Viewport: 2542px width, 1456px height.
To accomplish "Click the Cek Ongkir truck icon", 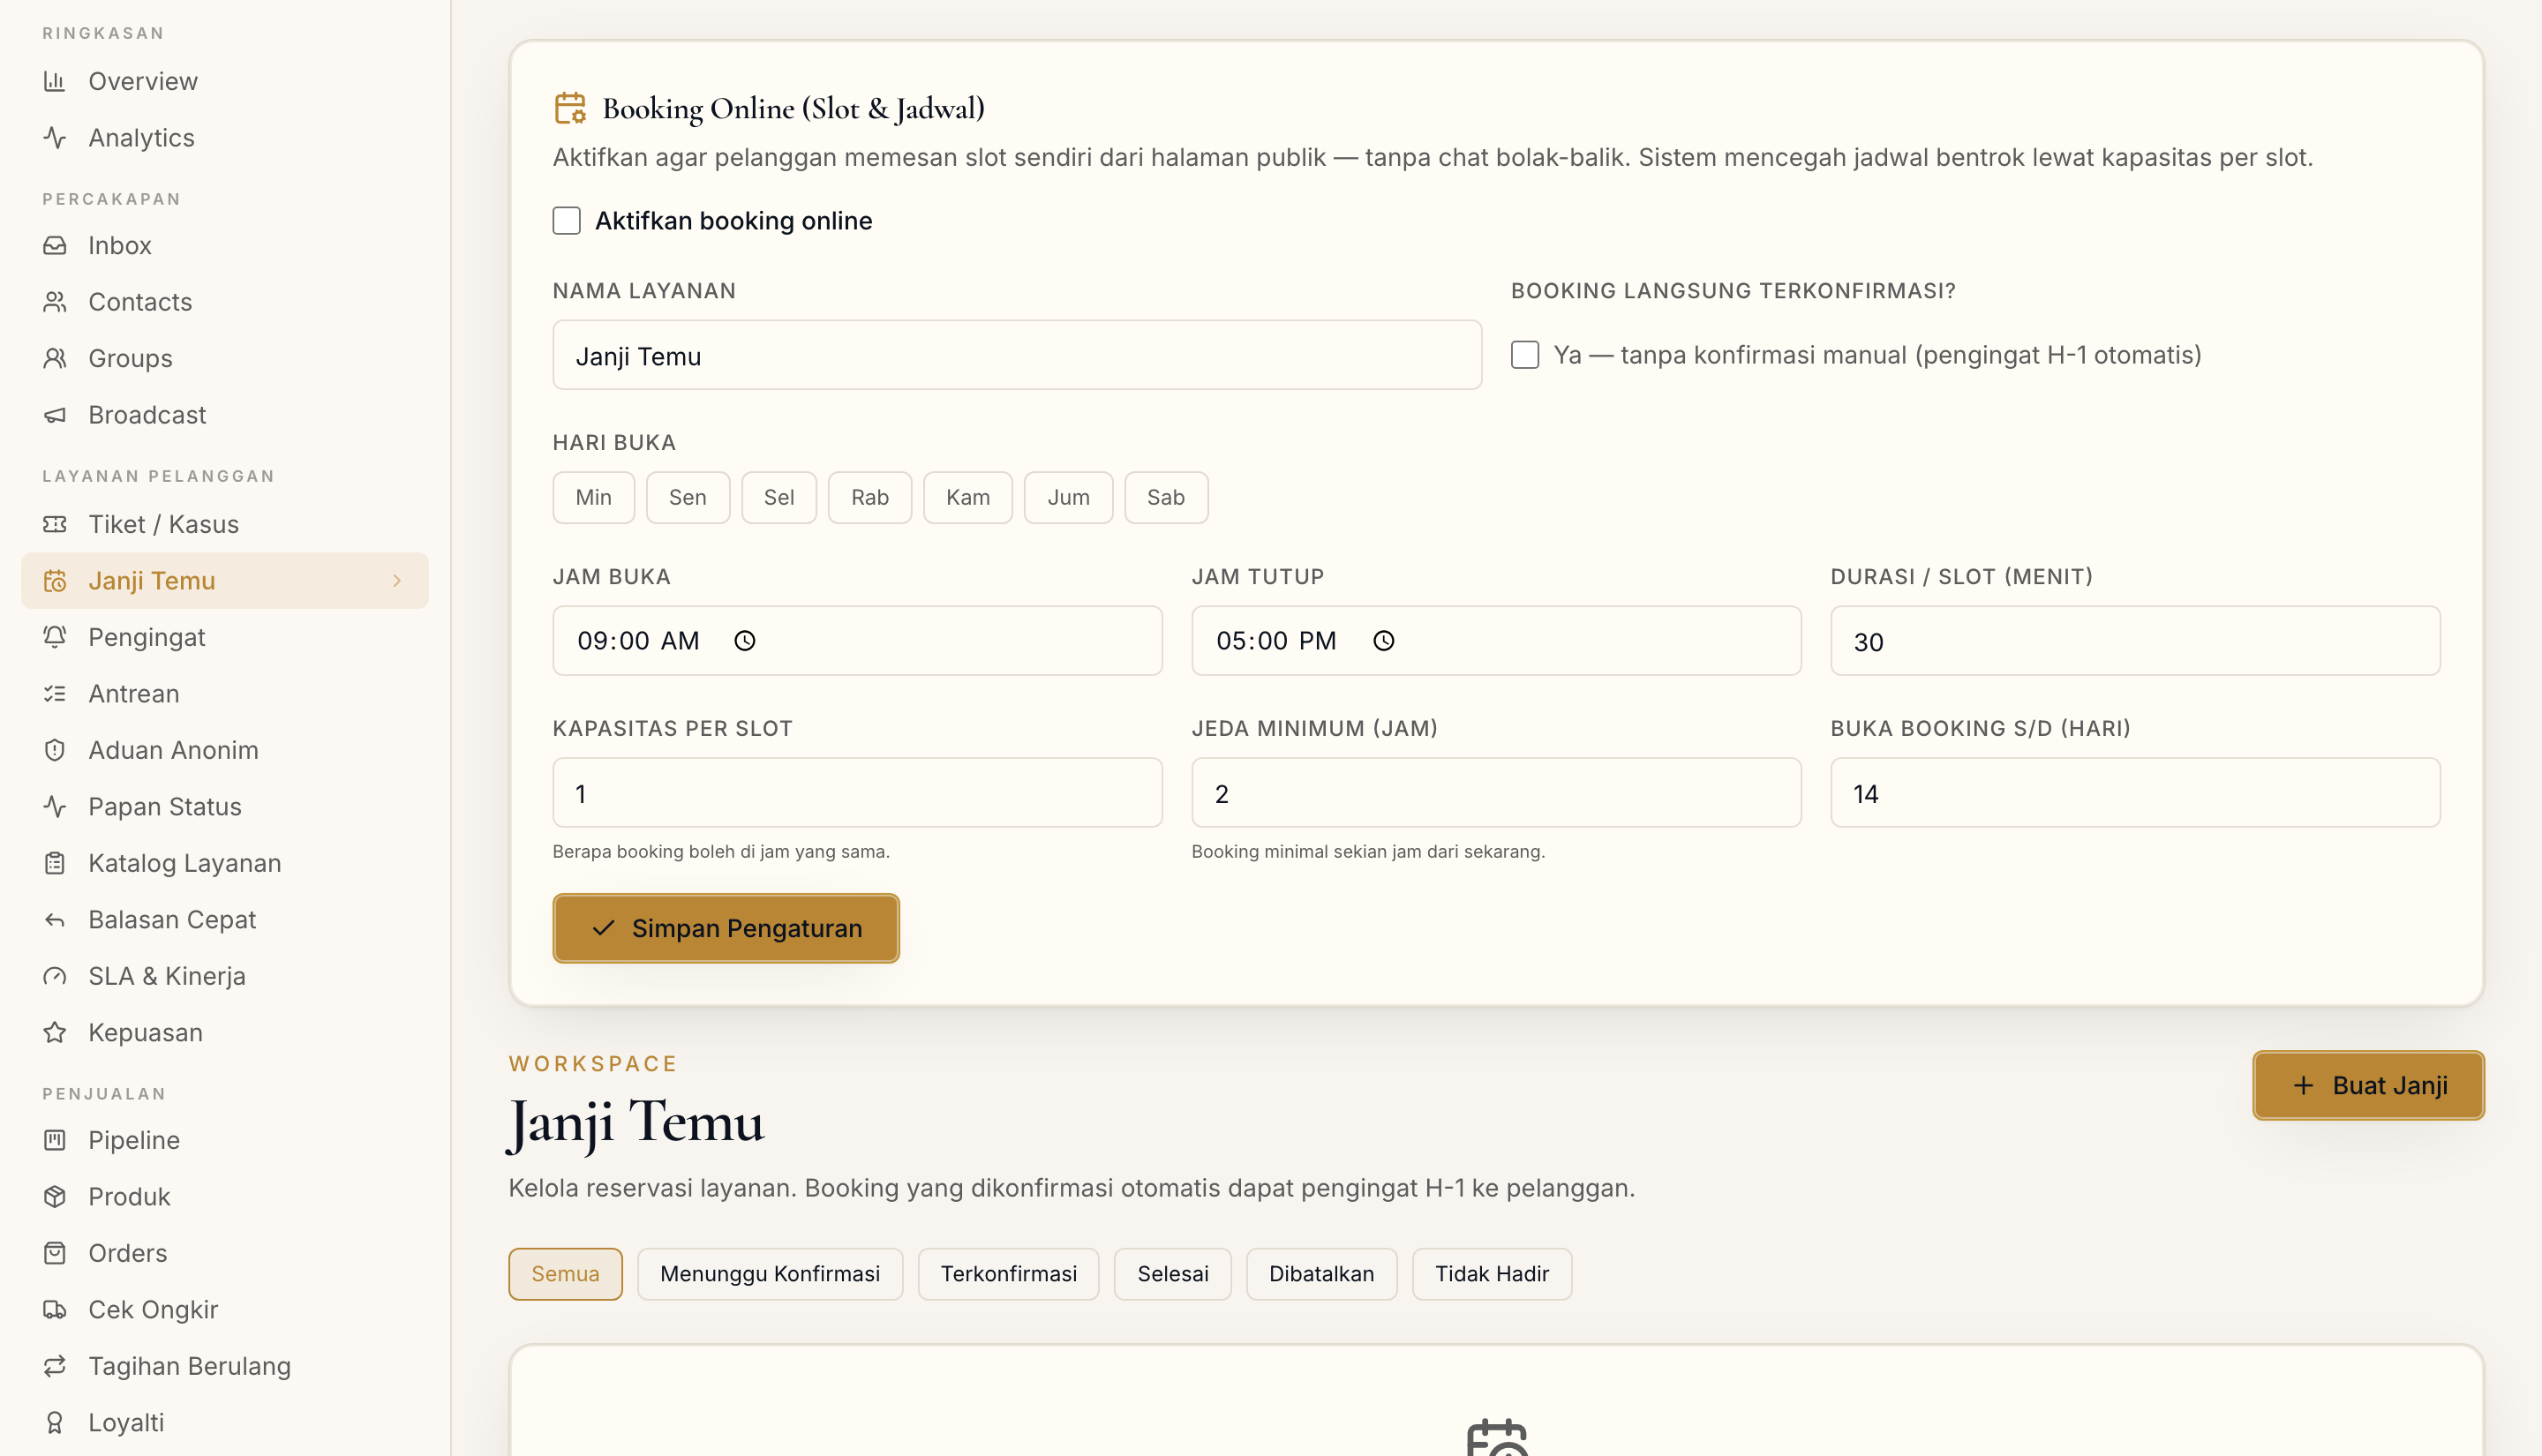I will pos(55,1310).
